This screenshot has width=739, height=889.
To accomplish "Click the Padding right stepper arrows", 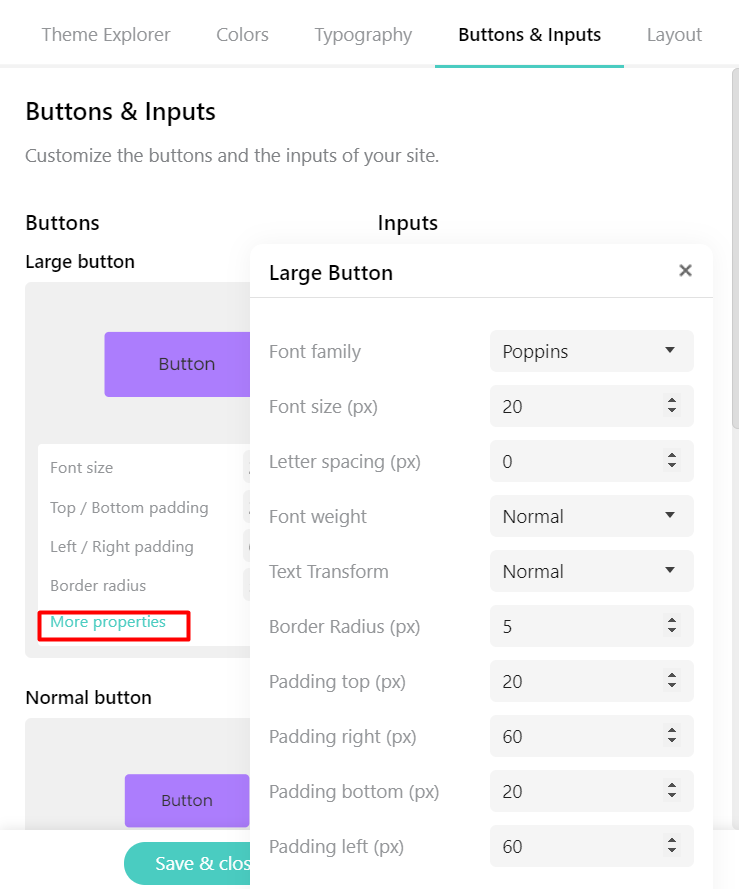I will pyautogui.click(x=672, y=737).
